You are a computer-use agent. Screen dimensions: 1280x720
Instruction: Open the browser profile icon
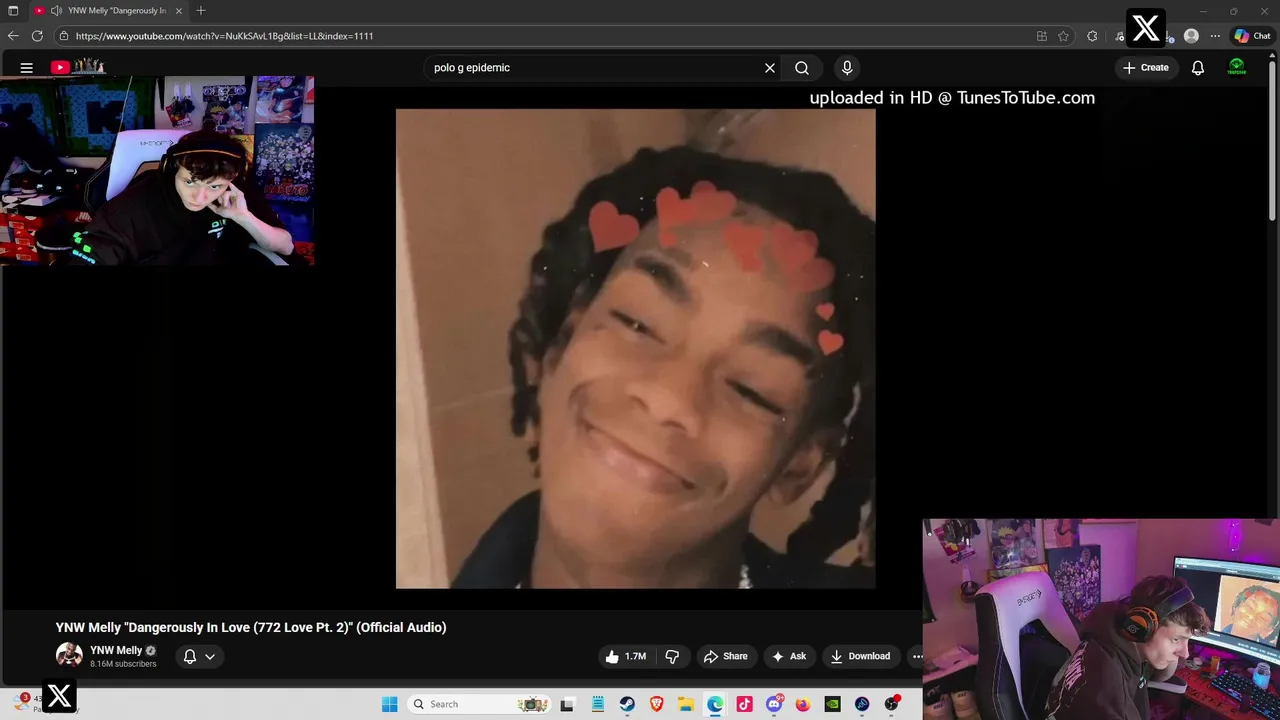(x=1191, y=36)
